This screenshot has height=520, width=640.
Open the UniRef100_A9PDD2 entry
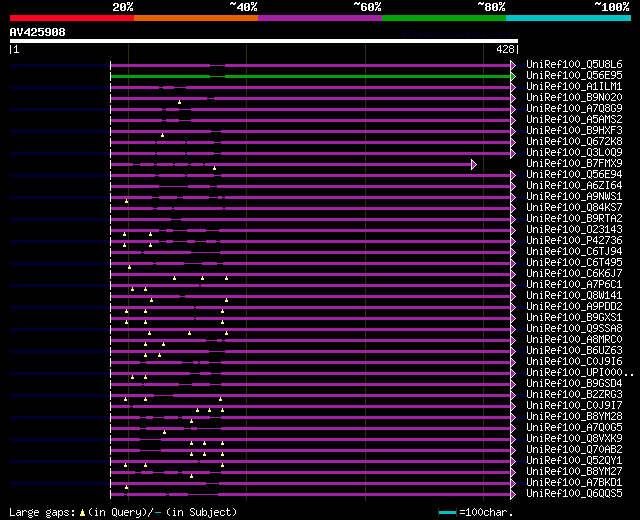[574, 307]
